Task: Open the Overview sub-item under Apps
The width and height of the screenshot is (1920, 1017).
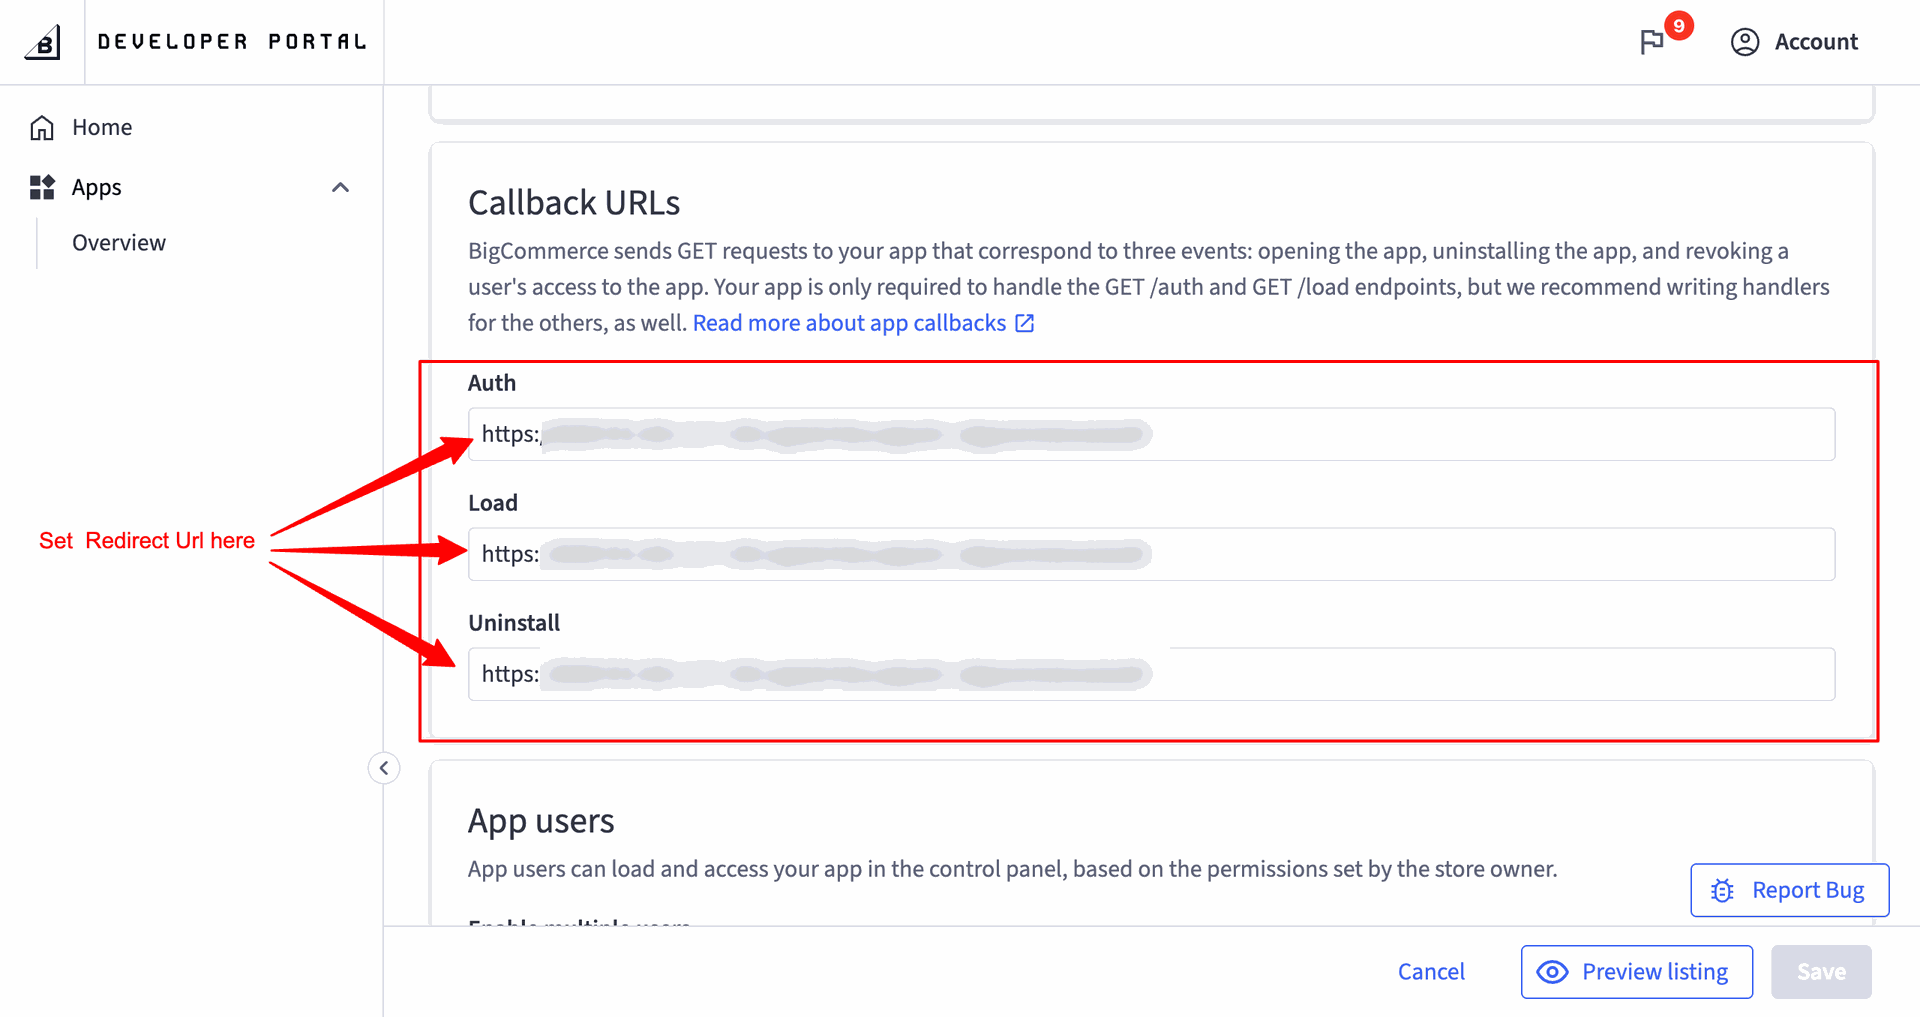Action: [119, 243]
